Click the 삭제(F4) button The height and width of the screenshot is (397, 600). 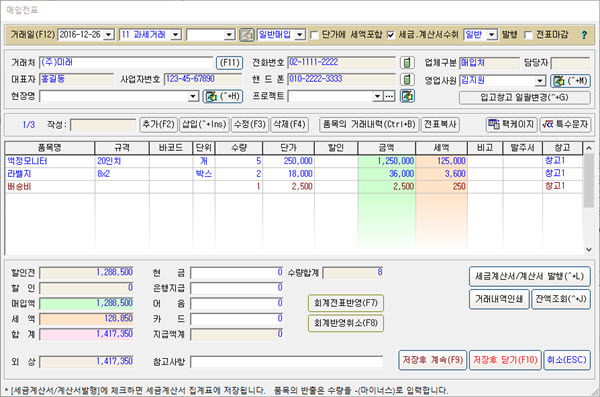click(x=289, y=124)
